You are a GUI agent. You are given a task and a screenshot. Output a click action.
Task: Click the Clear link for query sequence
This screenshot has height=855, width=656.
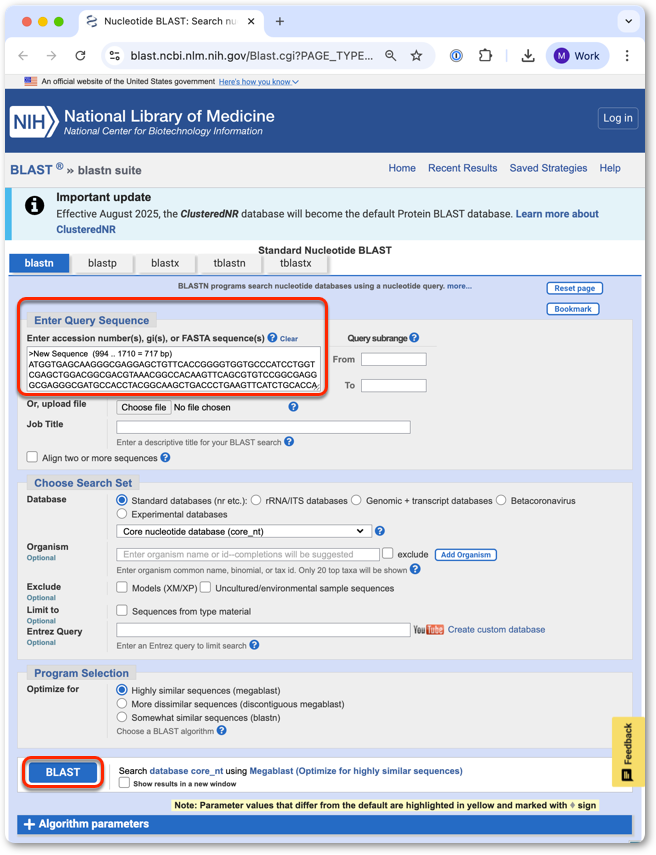289,339
